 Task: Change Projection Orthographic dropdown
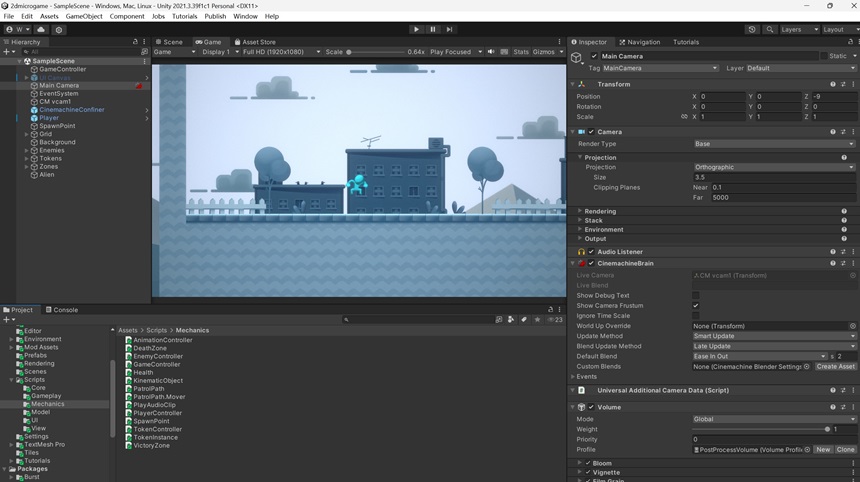click(774, 167)
